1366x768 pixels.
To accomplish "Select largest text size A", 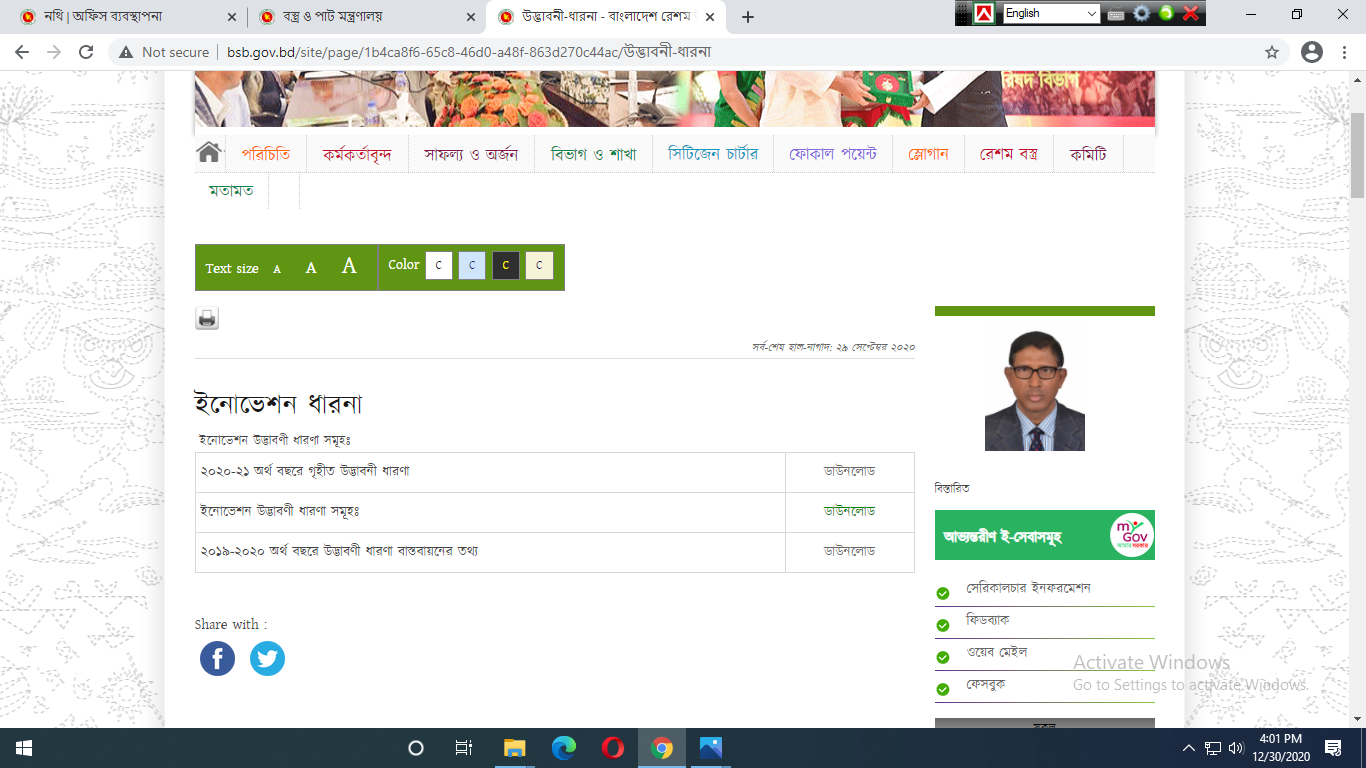I will (349, 266).
